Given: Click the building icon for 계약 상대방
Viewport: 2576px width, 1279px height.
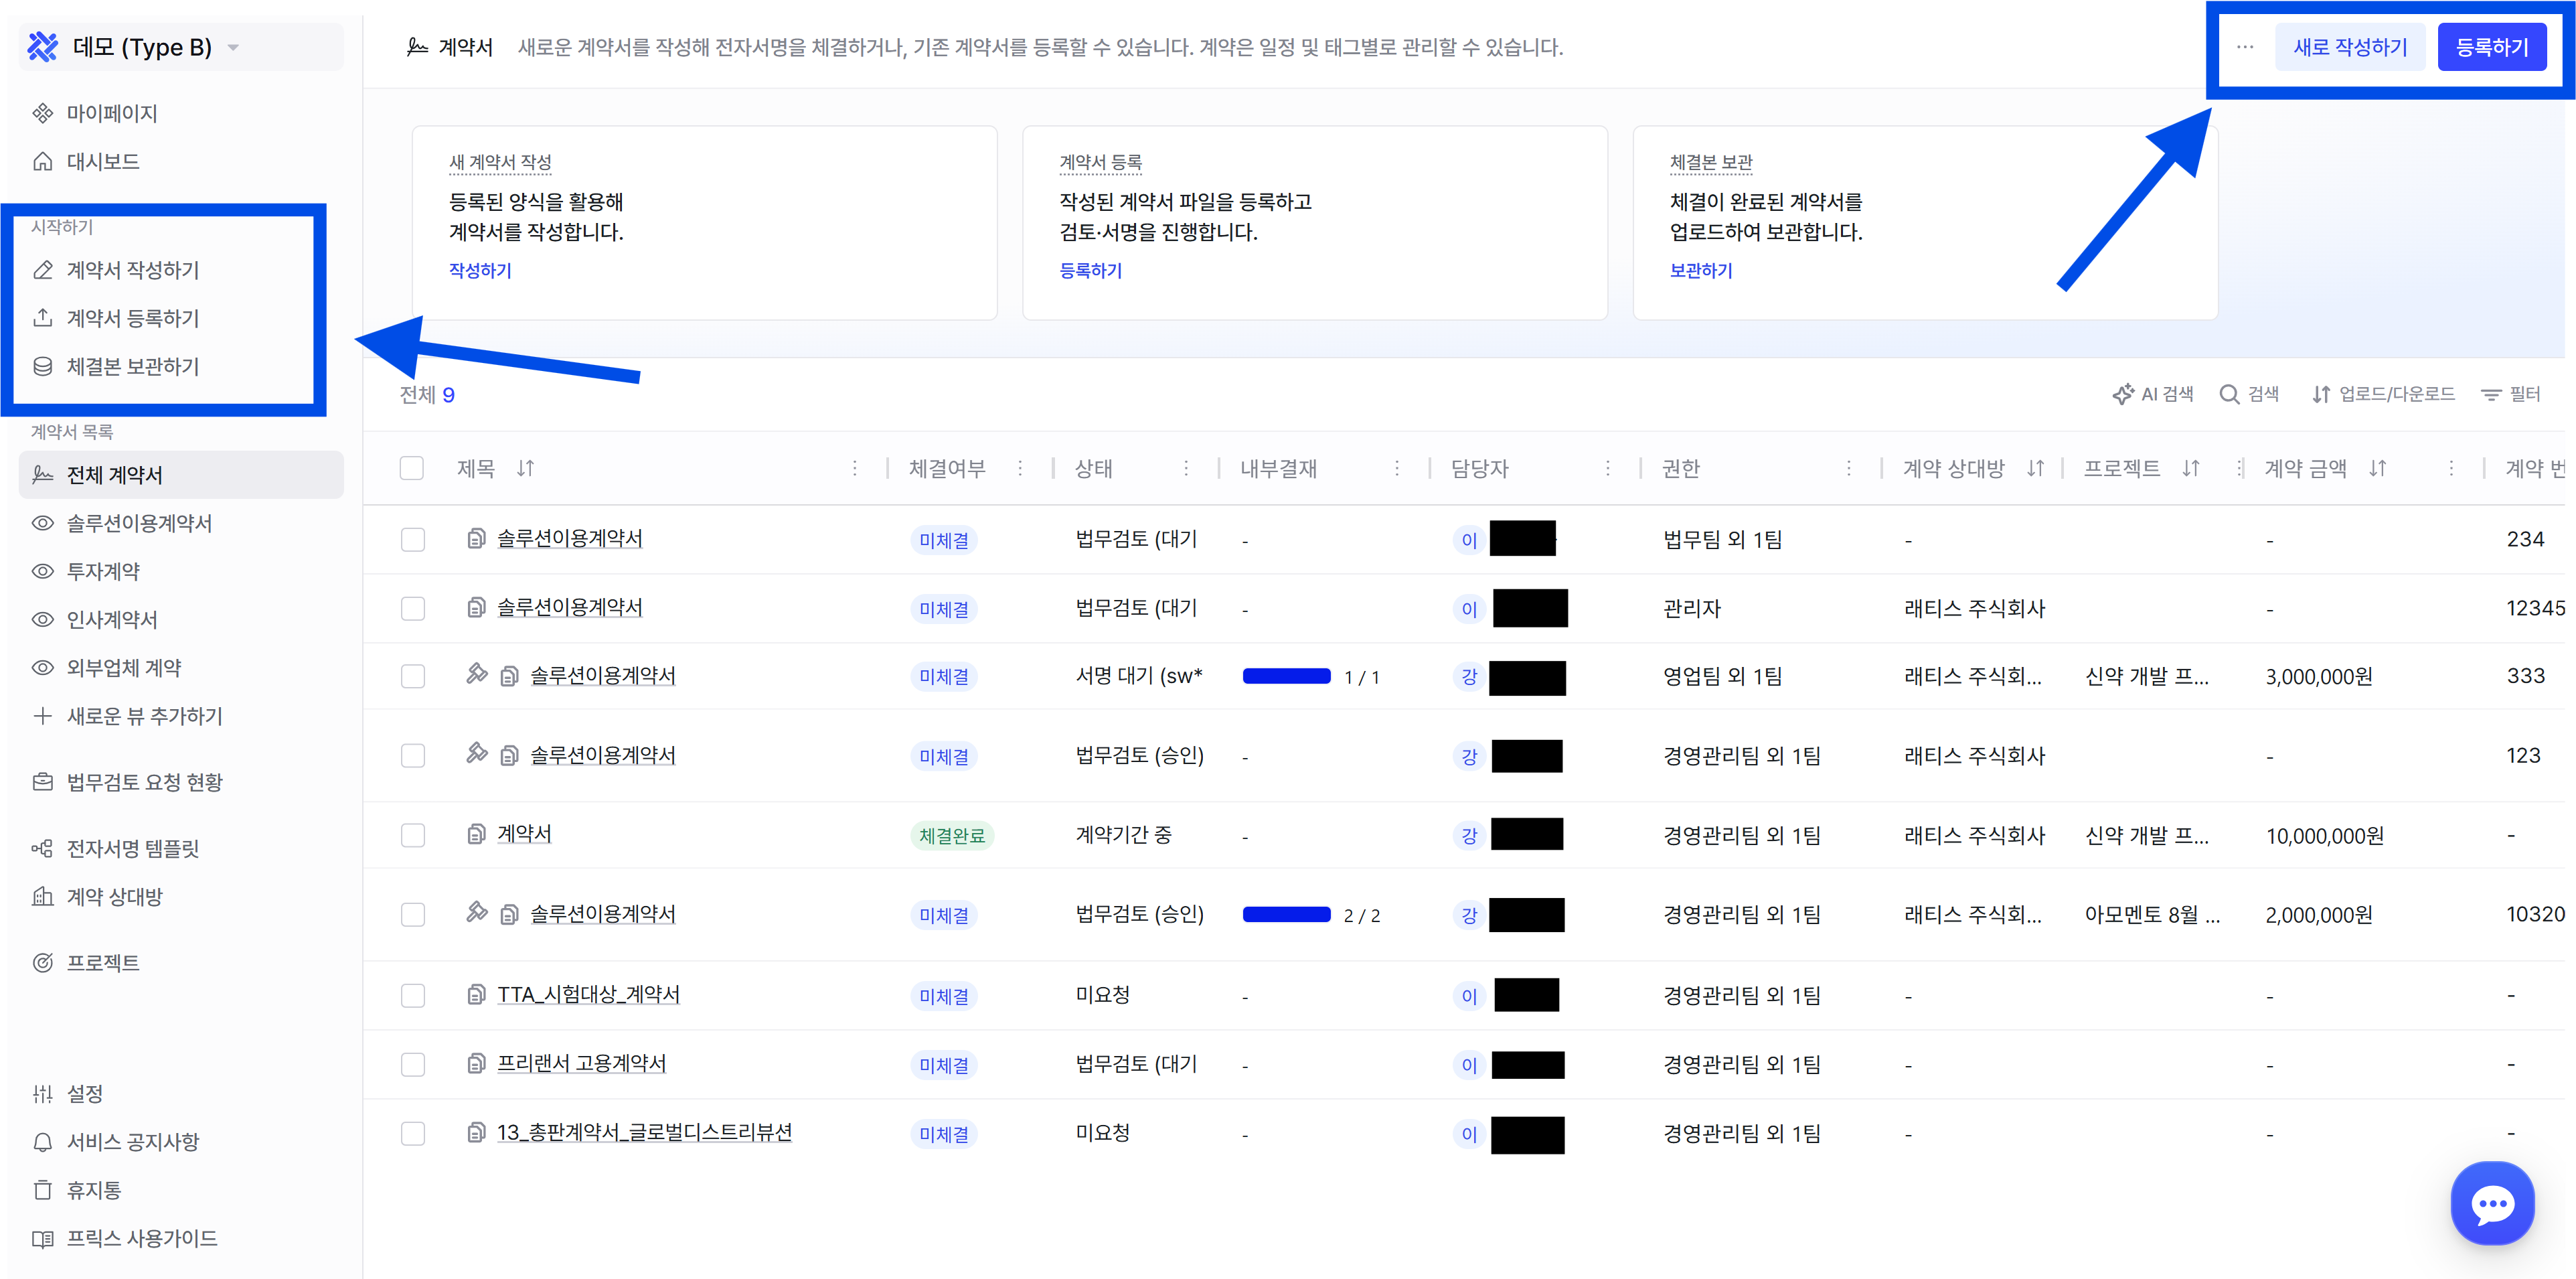Looking at the screenshot, I should (42, 897).
